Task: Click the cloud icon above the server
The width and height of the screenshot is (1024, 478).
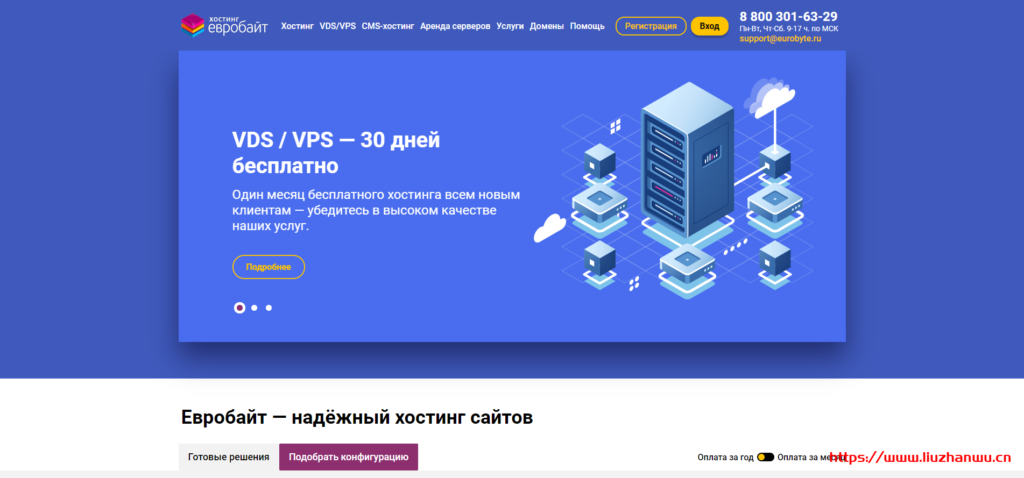Action: [x=774, y=98]
